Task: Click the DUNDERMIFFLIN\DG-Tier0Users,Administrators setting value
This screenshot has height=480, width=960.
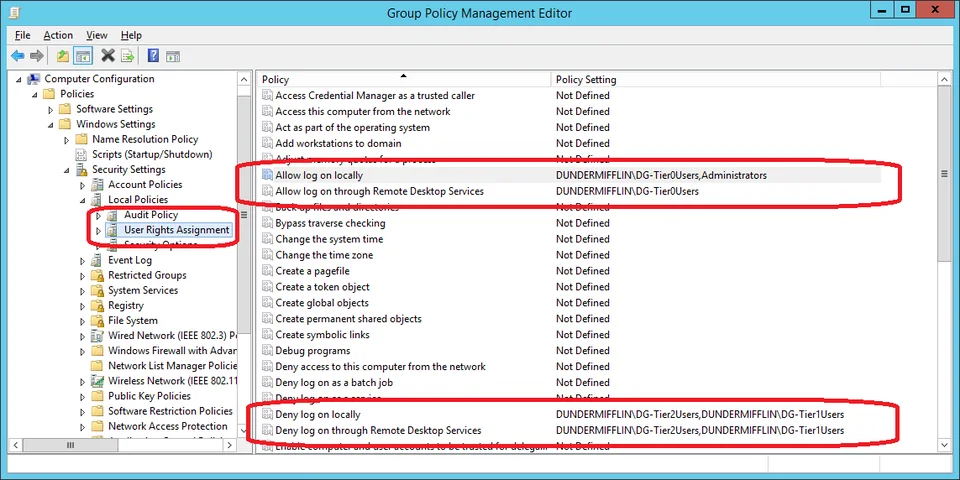Action: tap(661, 176)
